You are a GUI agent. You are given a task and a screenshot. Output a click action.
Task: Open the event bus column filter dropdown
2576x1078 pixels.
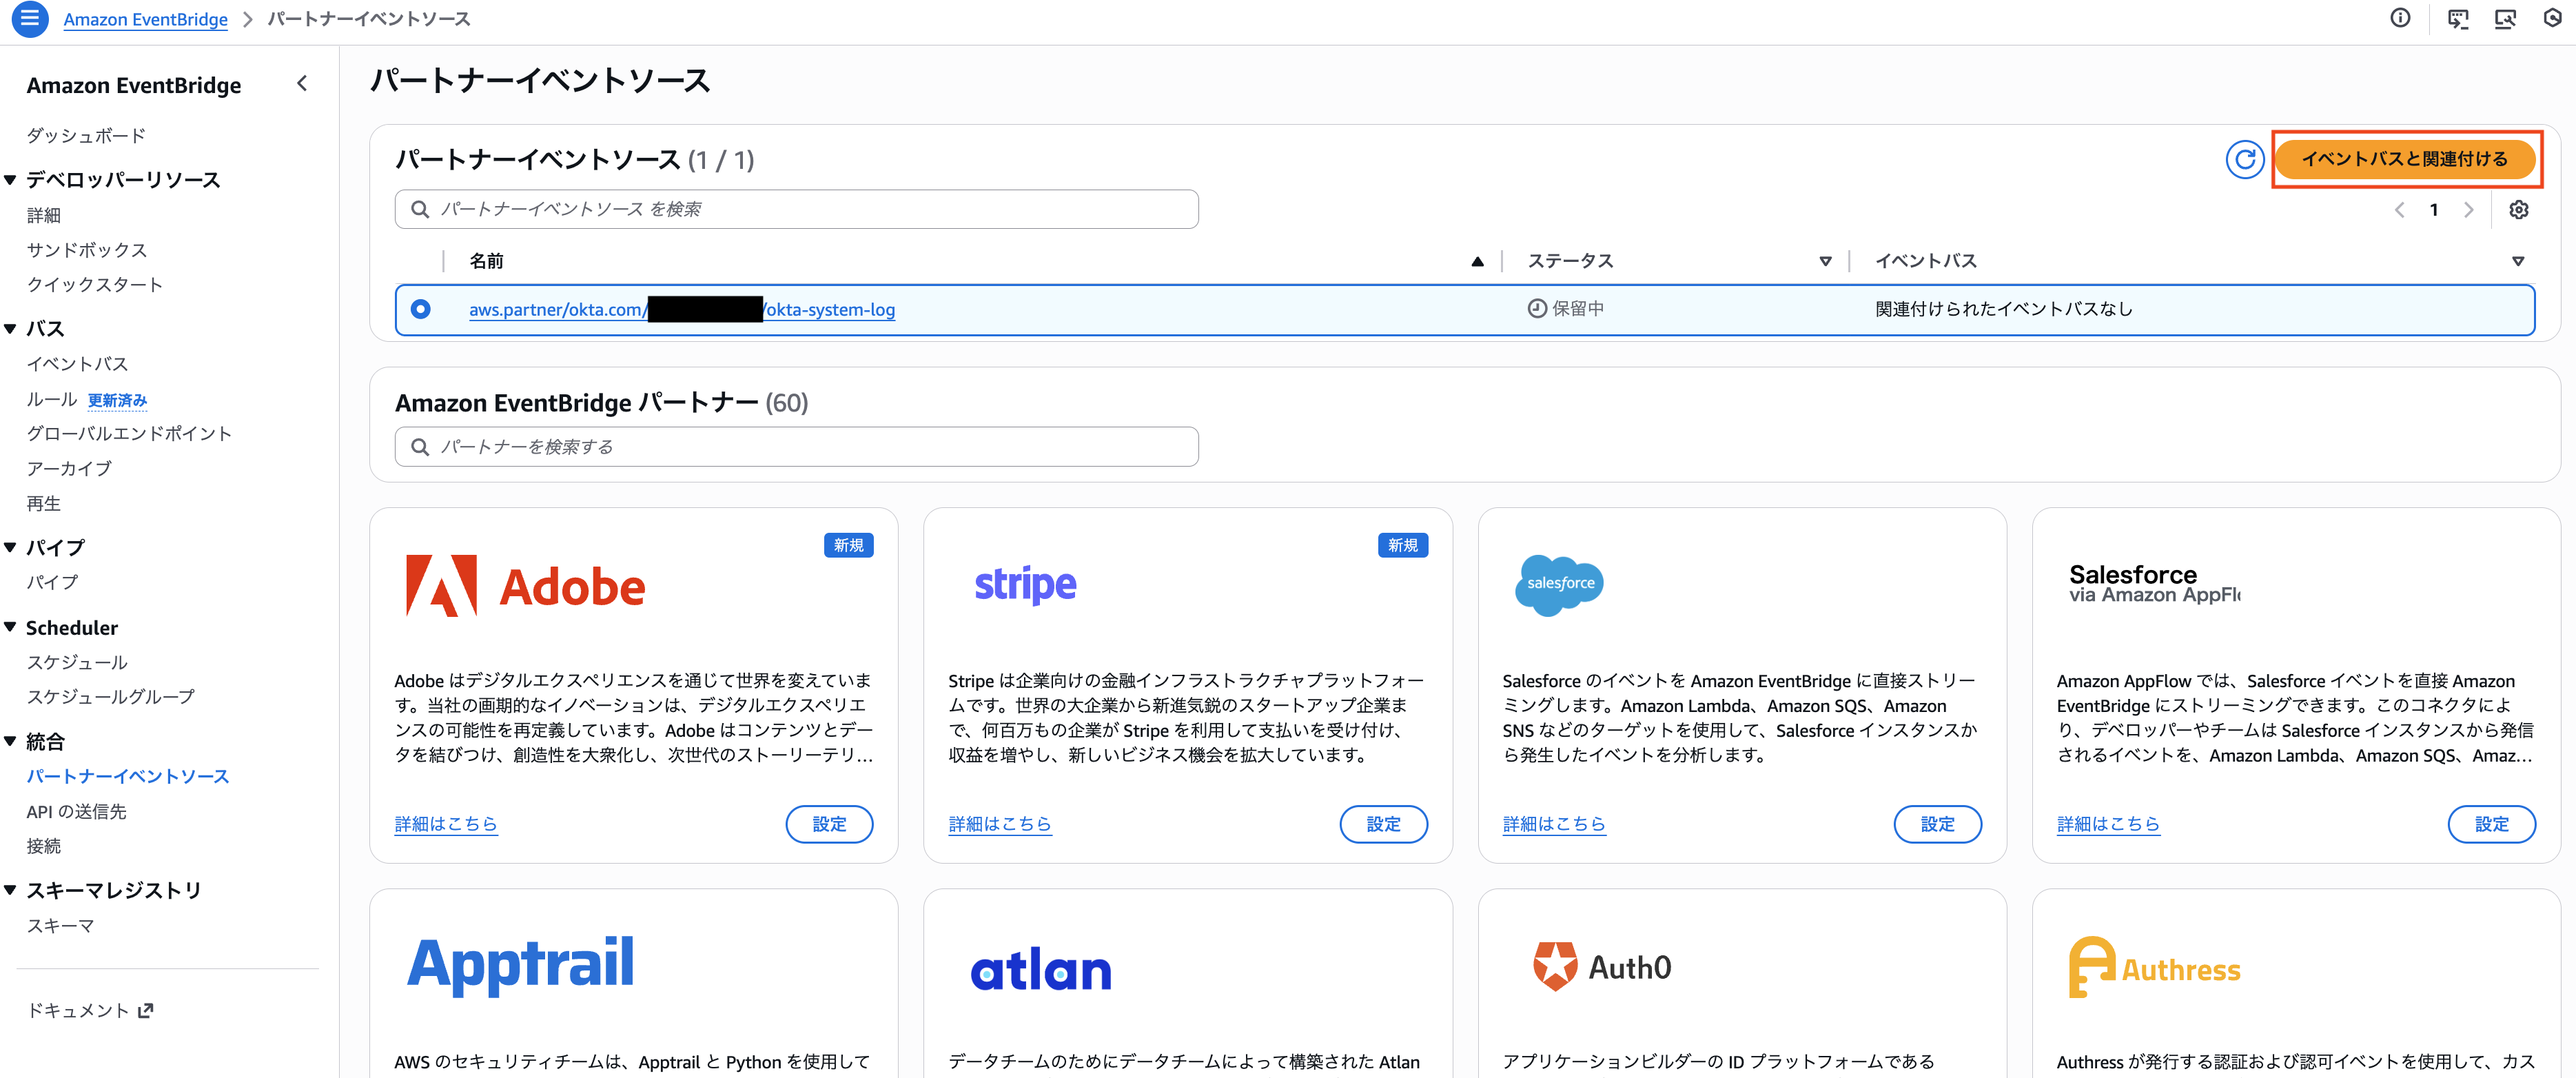click(x=2519, y=260)
